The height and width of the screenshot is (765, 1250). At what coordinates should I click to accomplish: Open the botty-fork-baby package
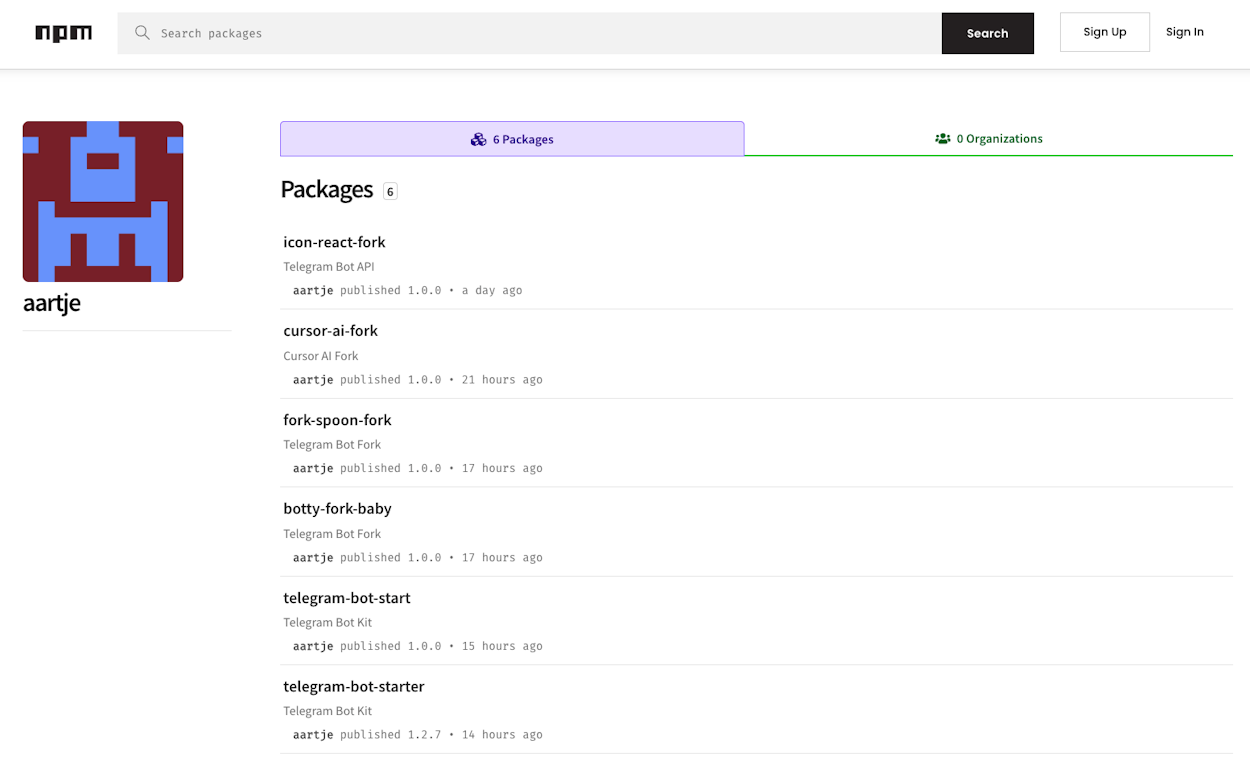(x=337, y=508)
